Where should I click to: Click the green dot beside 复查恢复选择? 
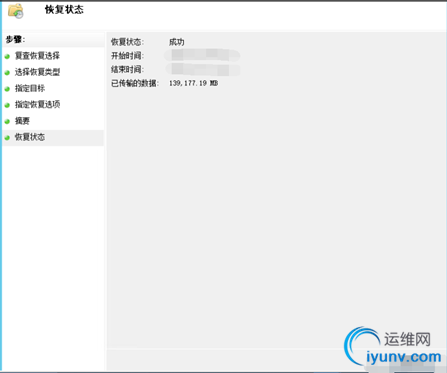tap(7, 56)
